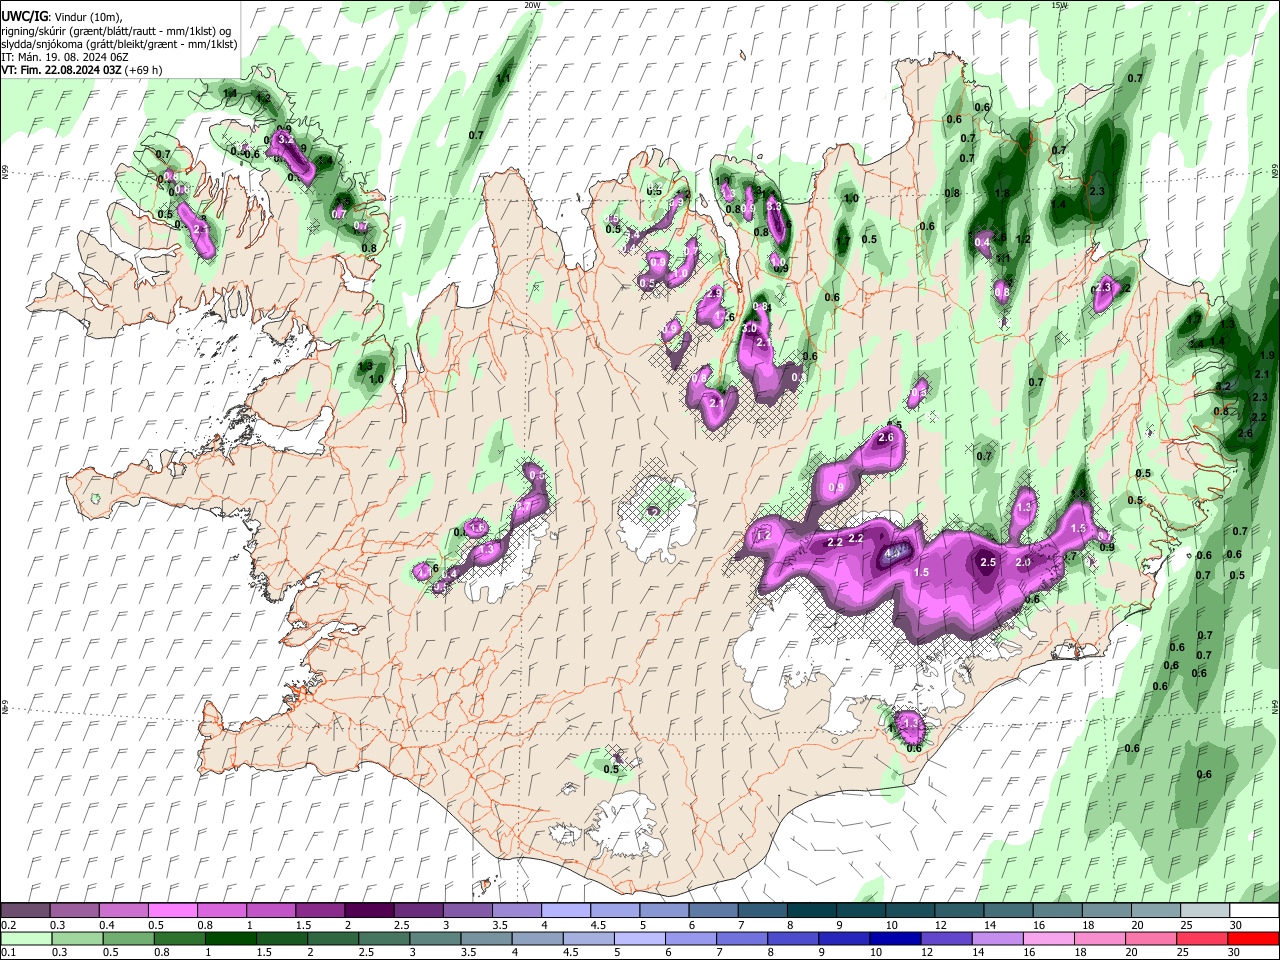This screenshot has height=960, width=1280.
Task: Select the mauve 0.2–0.3 snow swatch
Action: [27, 911]
